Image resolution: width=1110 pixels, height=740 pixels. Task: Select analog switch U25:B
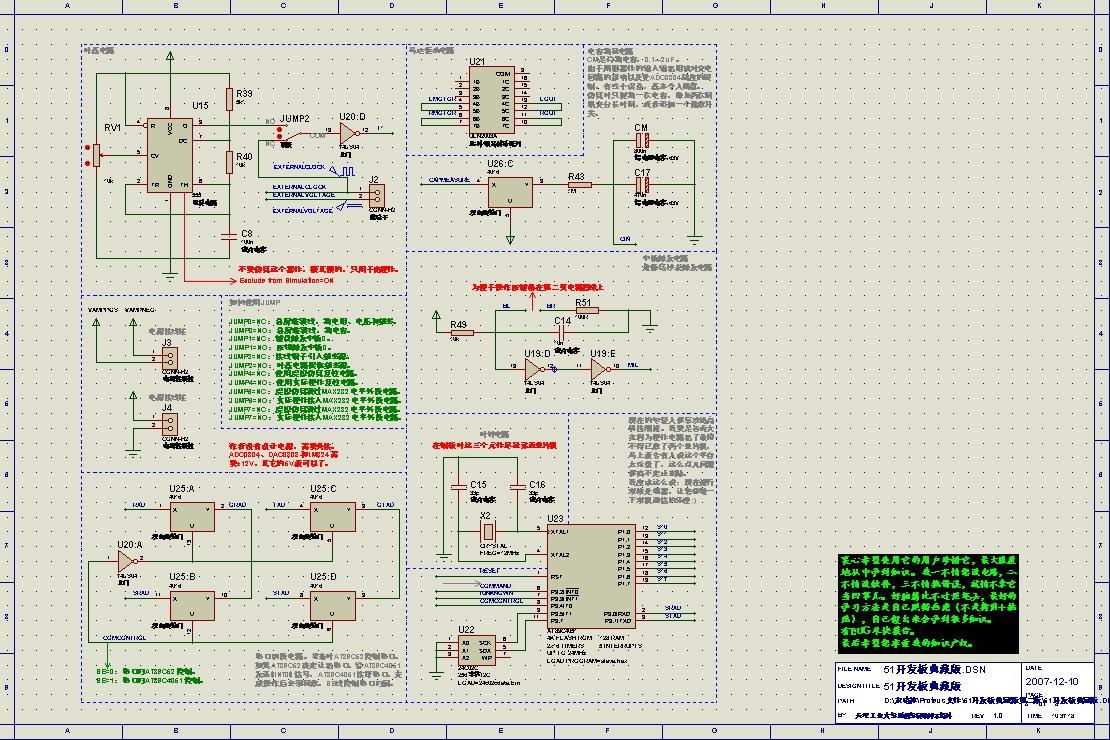click(193, 606)
